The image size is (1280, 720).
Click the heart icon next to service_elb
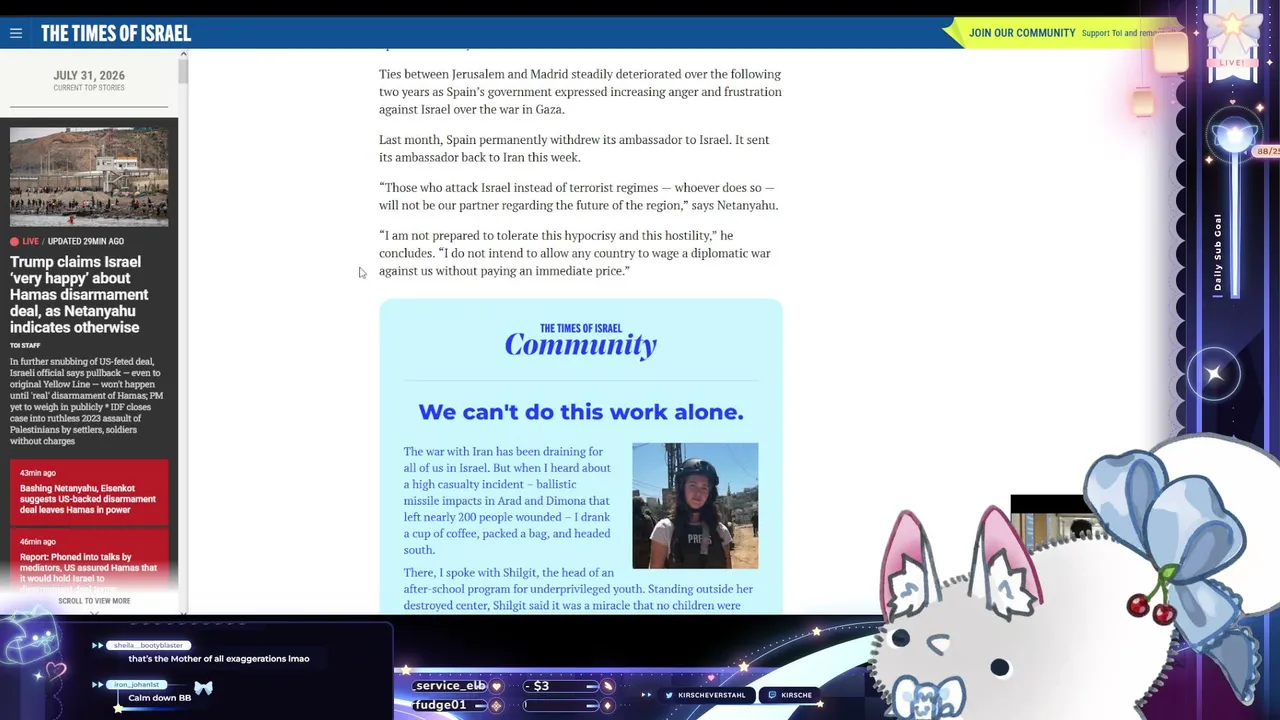pos(496,686)
